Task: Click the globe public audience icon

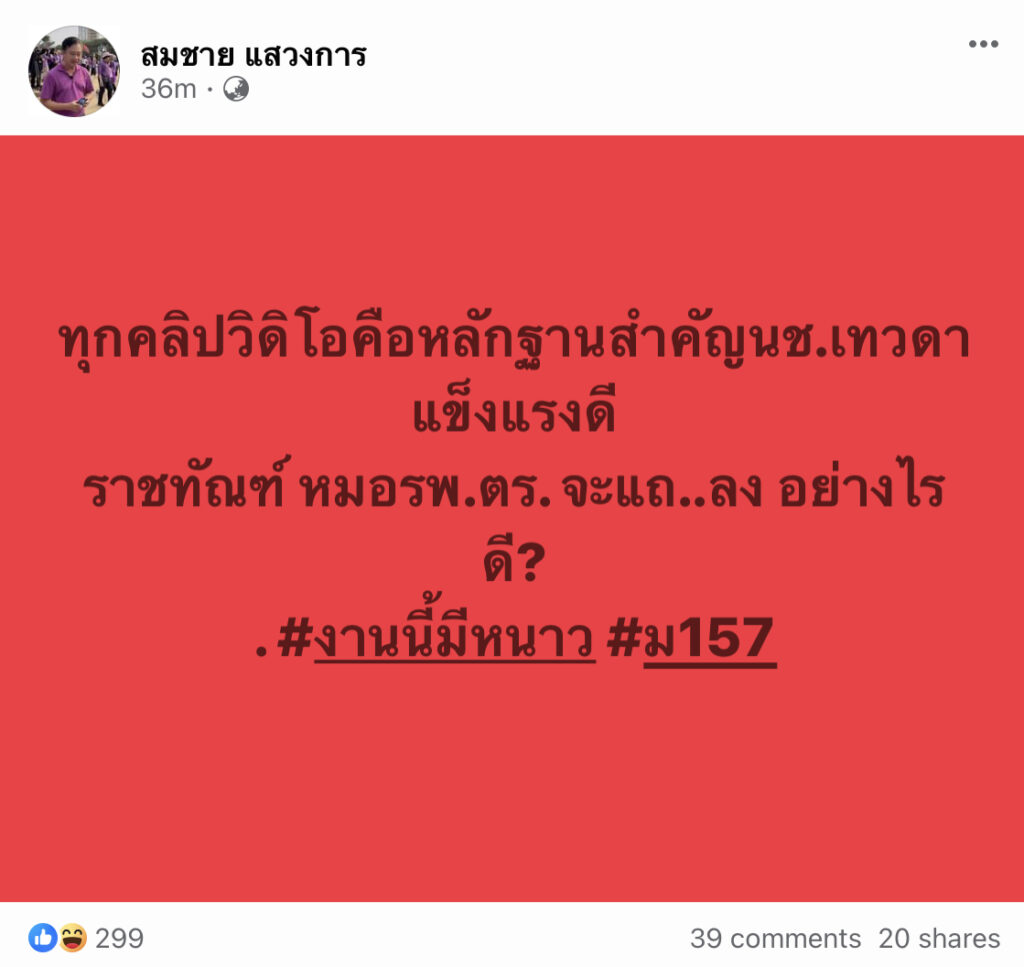Action: click(x=236, y=89)
